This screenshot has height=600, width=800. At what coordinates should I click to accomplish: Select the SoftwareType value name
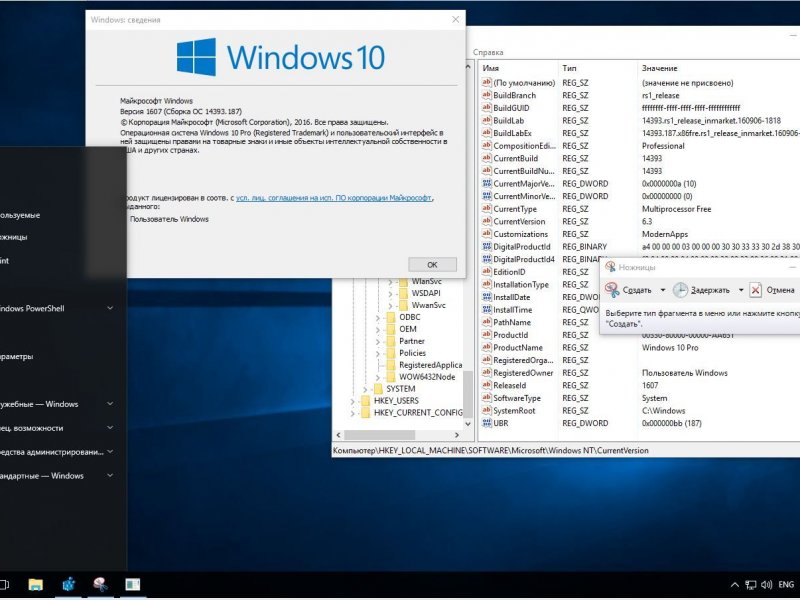click(x=516, y=398)
